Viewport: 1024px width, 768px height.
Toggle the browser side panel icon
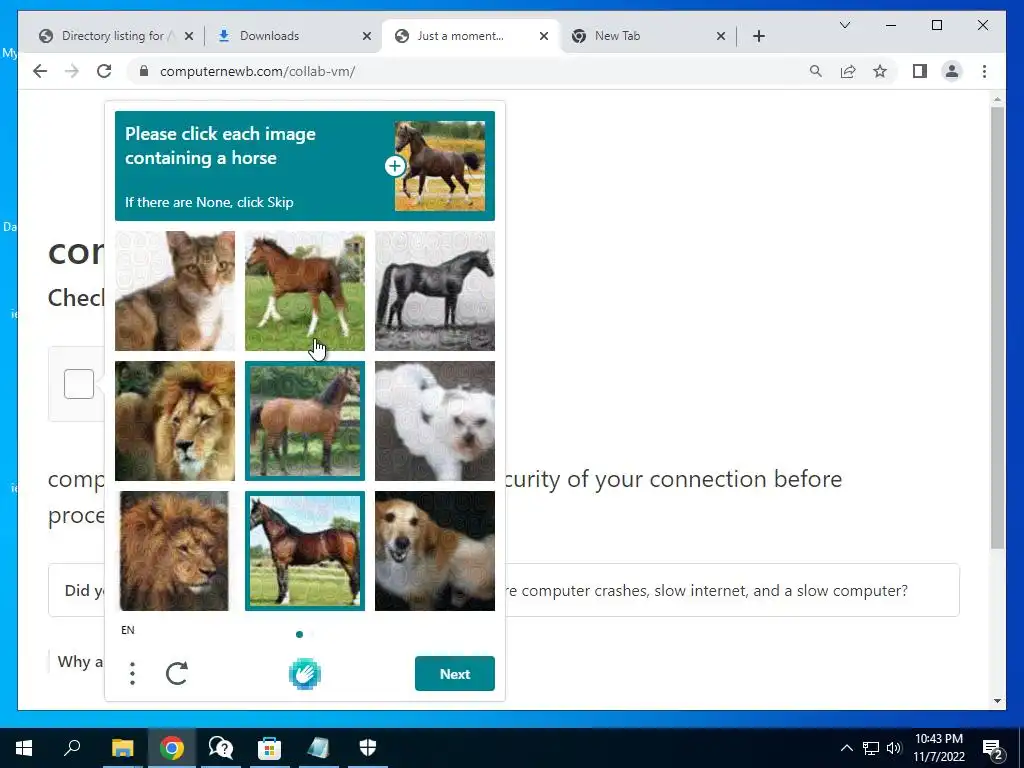pos(920,71)
